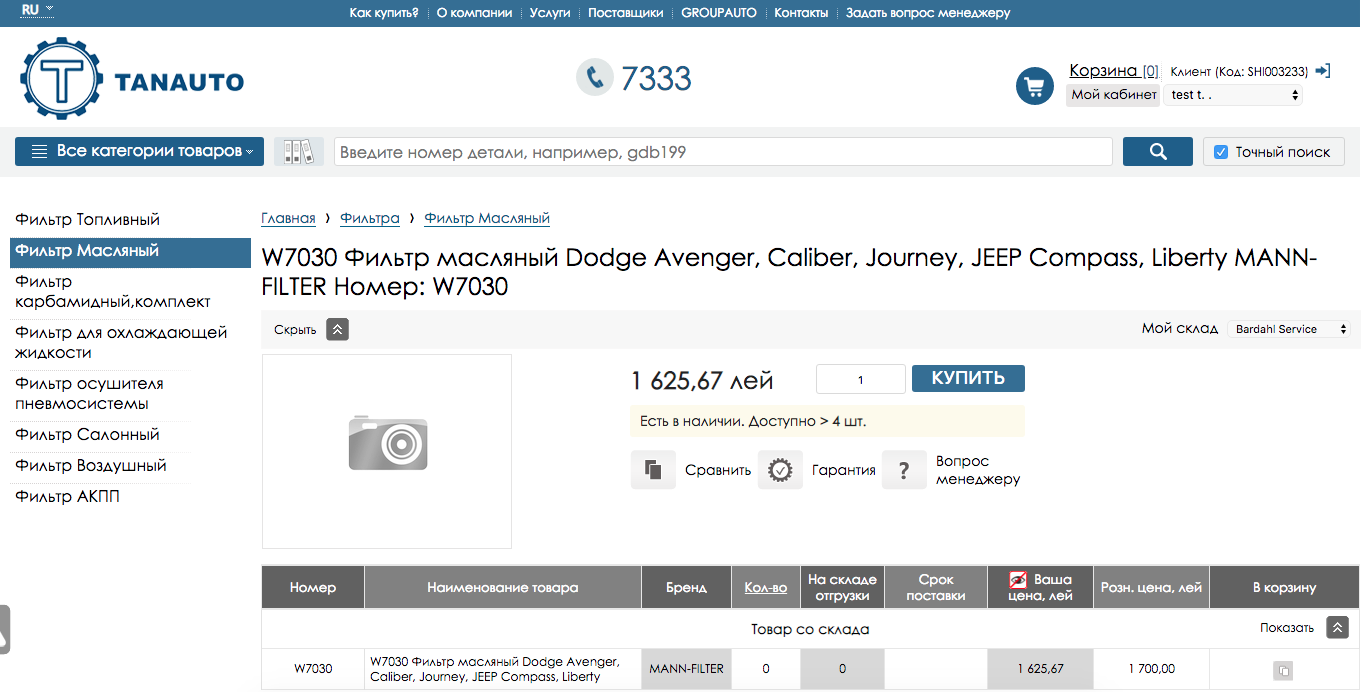Viewport: 1361px width, 692px height.
Task: Click the Compare copy icon
Action: 653,470
